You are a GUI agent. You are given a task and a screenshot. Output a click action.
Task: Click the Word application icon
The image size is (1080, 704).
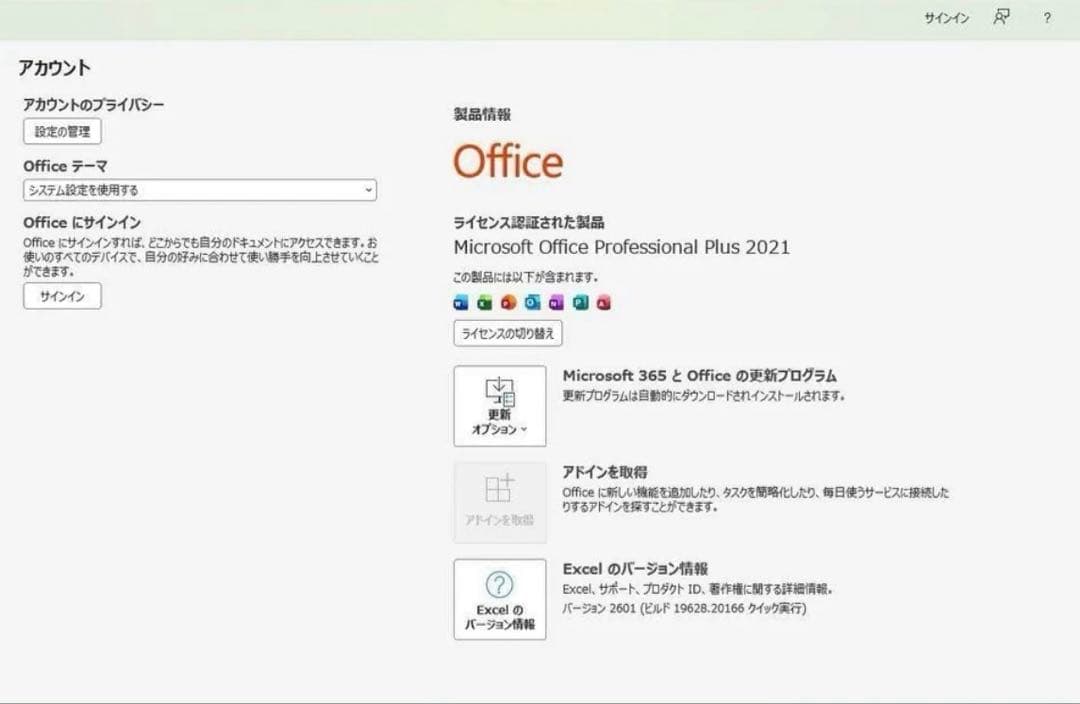[460, 301]
